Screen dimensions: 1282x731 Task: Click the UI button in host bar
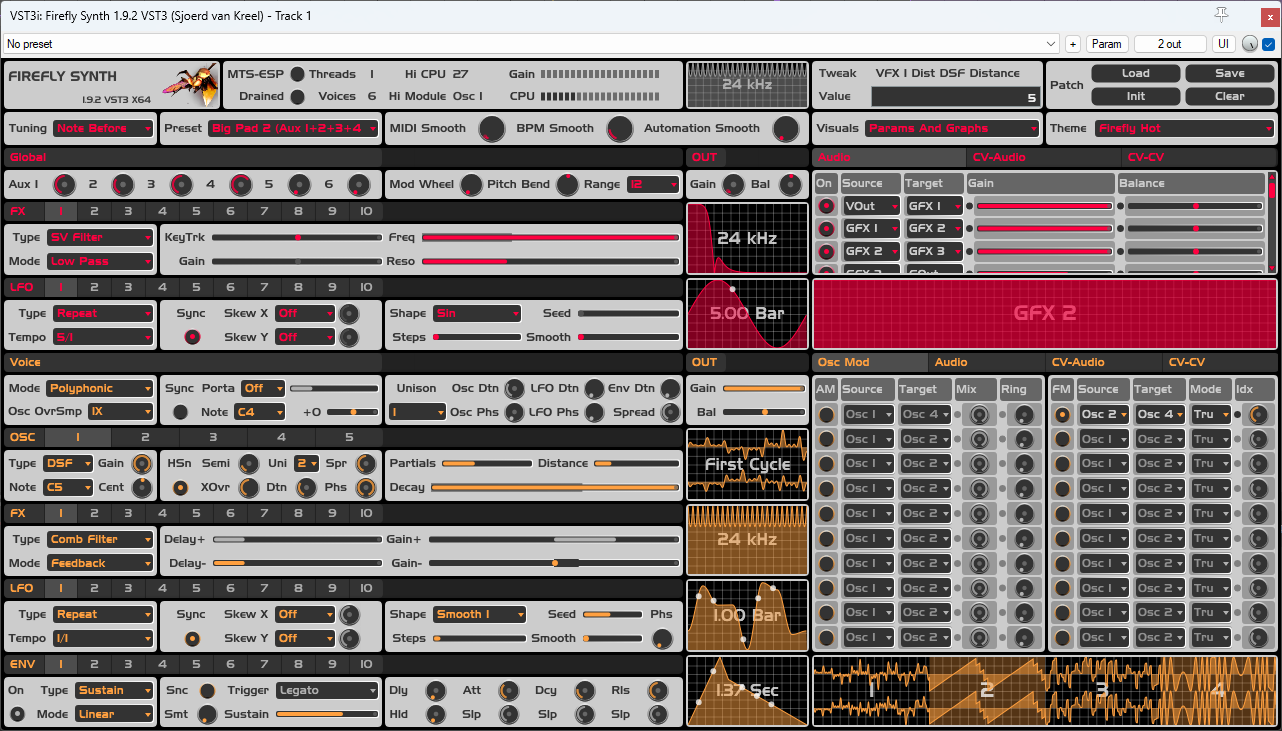pyautogui.click(x=1224, y=44)
